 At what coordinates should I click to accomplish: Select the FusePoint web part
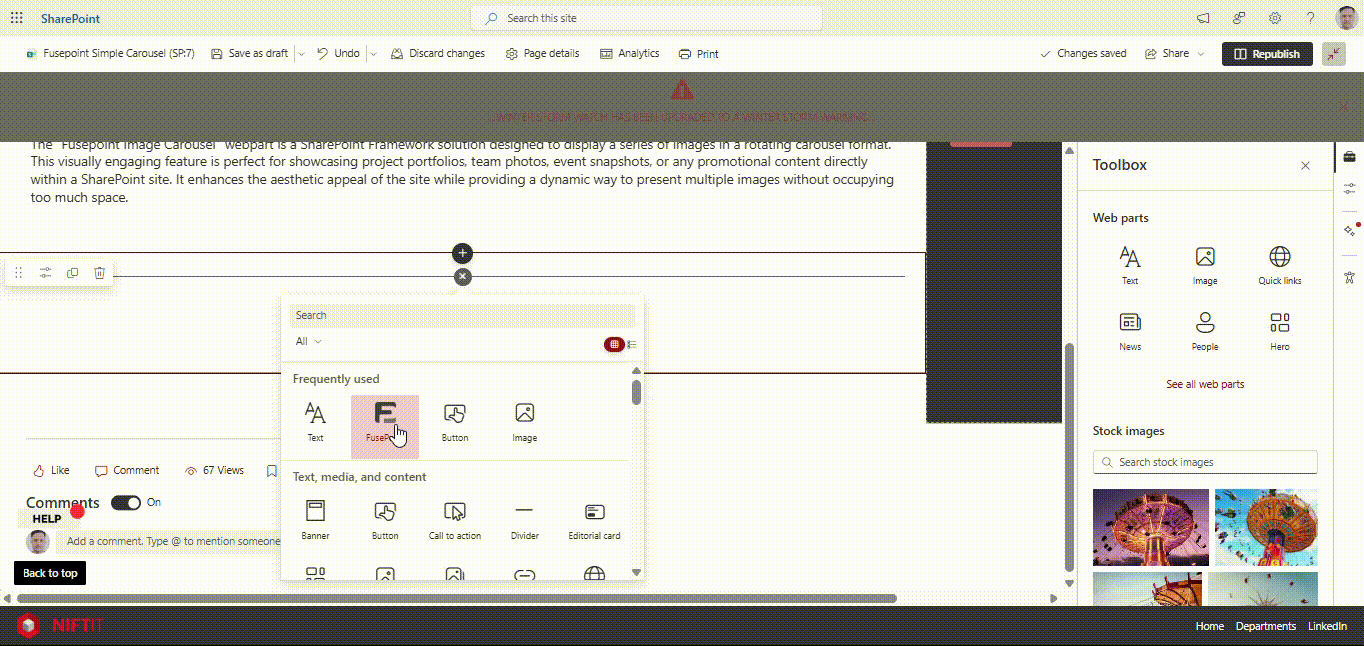(x=384, y=422)
